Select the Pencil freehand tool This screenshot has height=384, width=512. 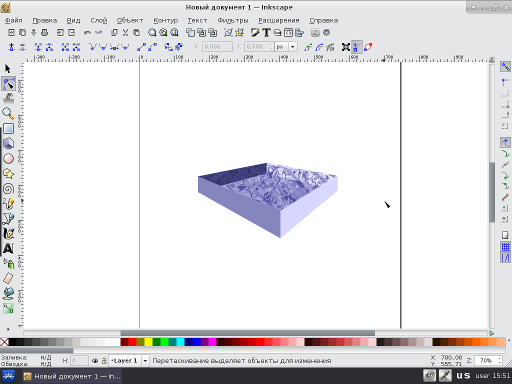(x=8, y=204)
